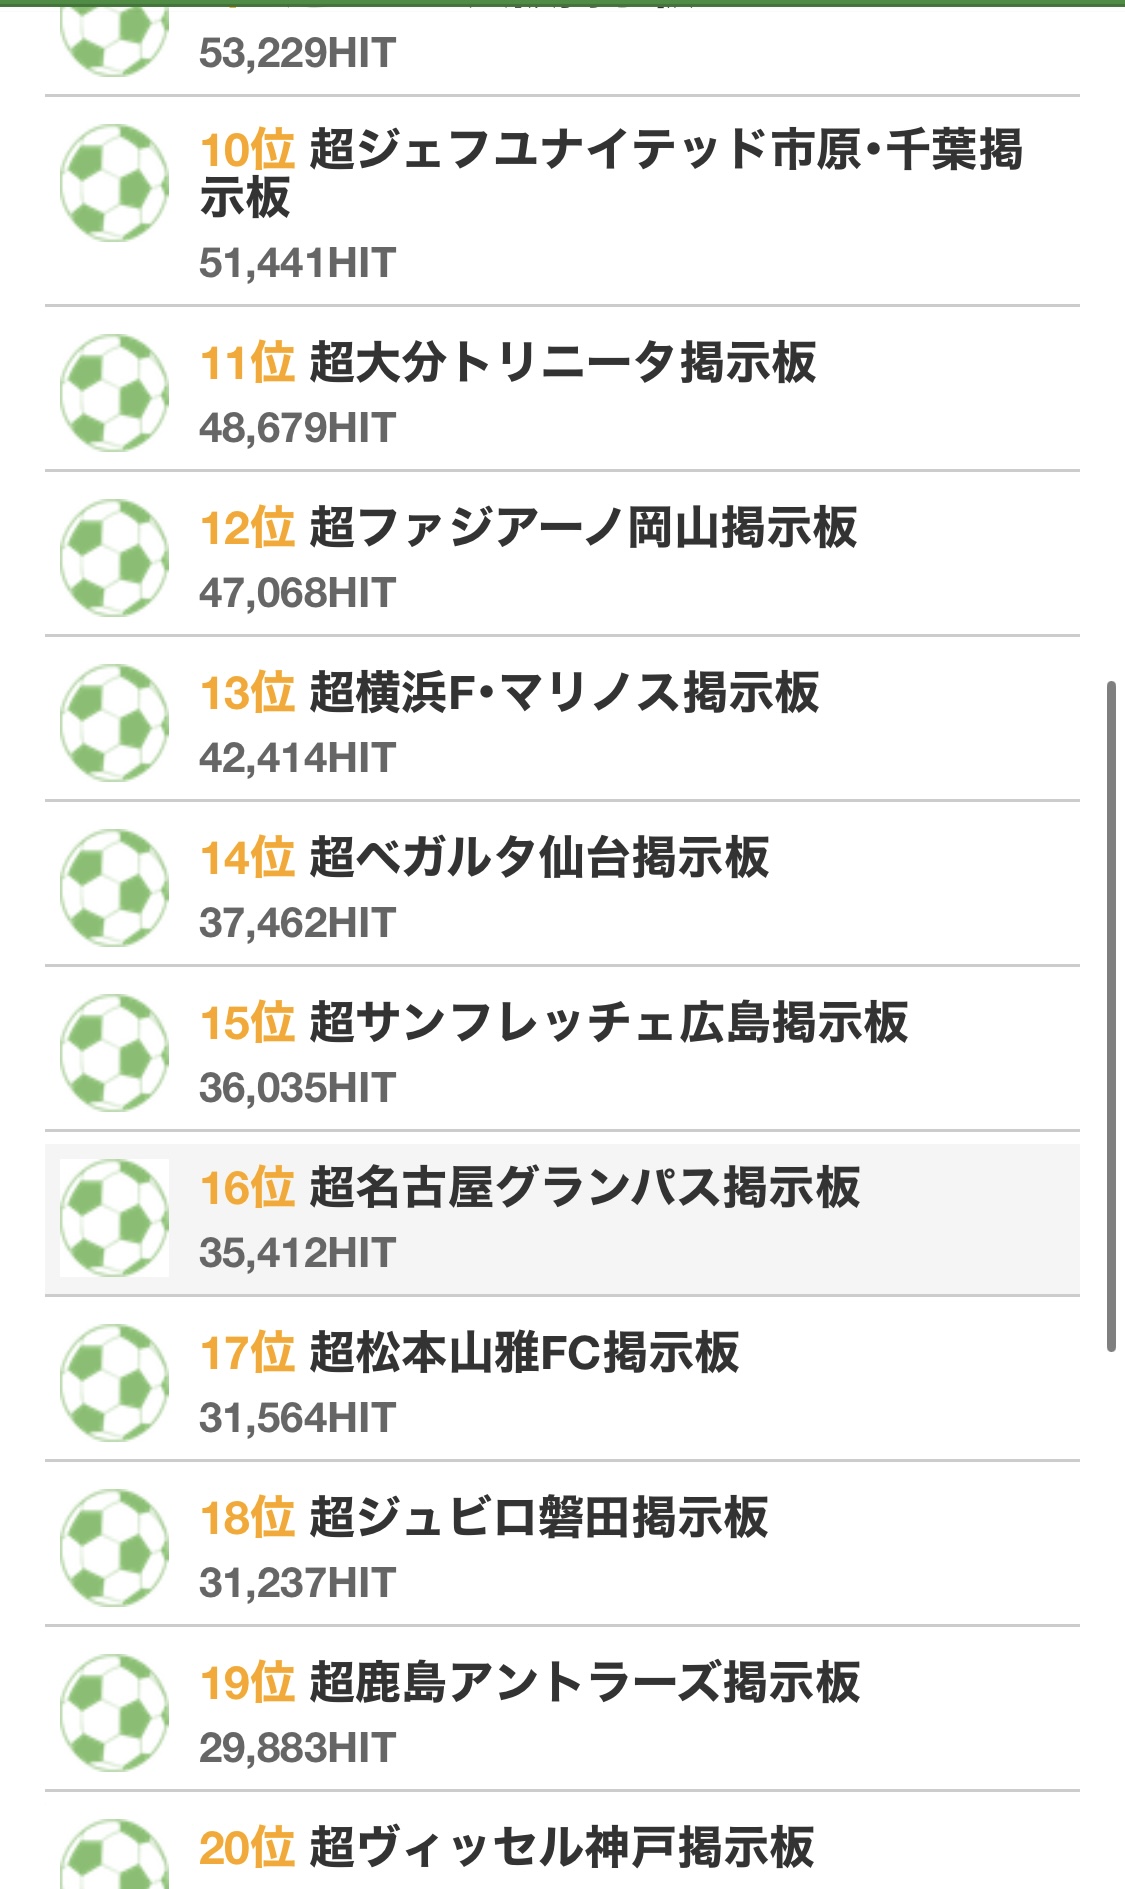1125x1889 pixels.
Task: Tap soccer ball icon beside 超ジェフユナイテッド市原・千葉掲示板
Action: [114, 182]
